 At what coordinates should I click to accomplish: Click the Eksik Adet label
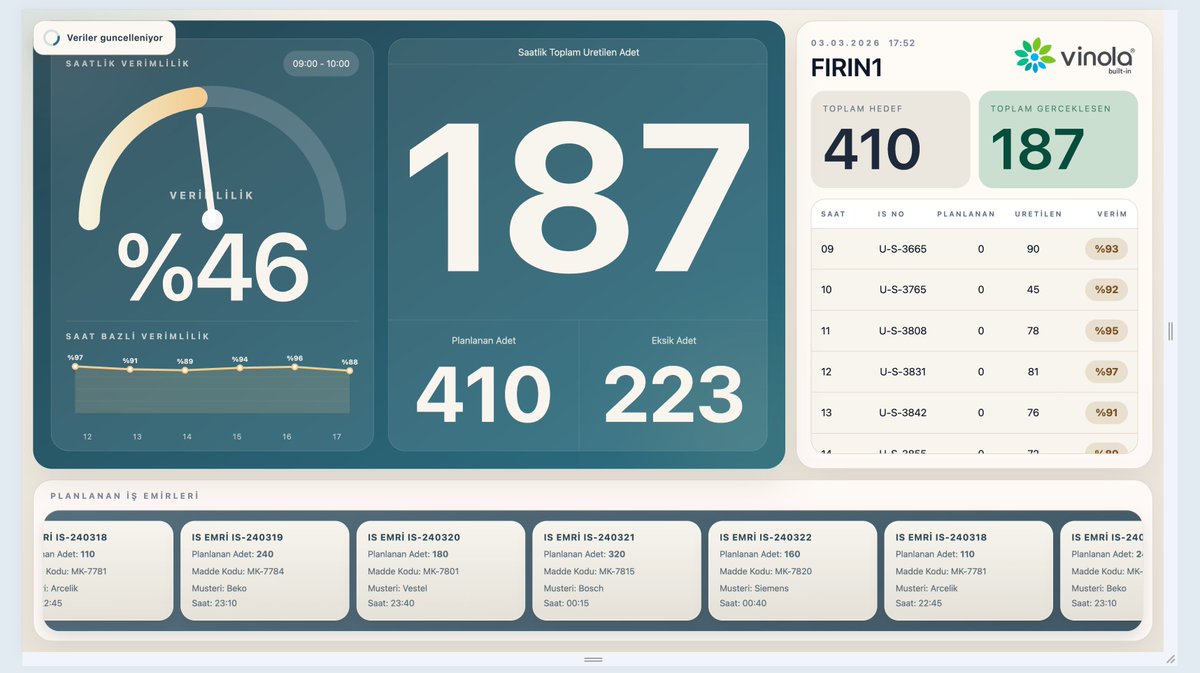[x=673, y=340]
